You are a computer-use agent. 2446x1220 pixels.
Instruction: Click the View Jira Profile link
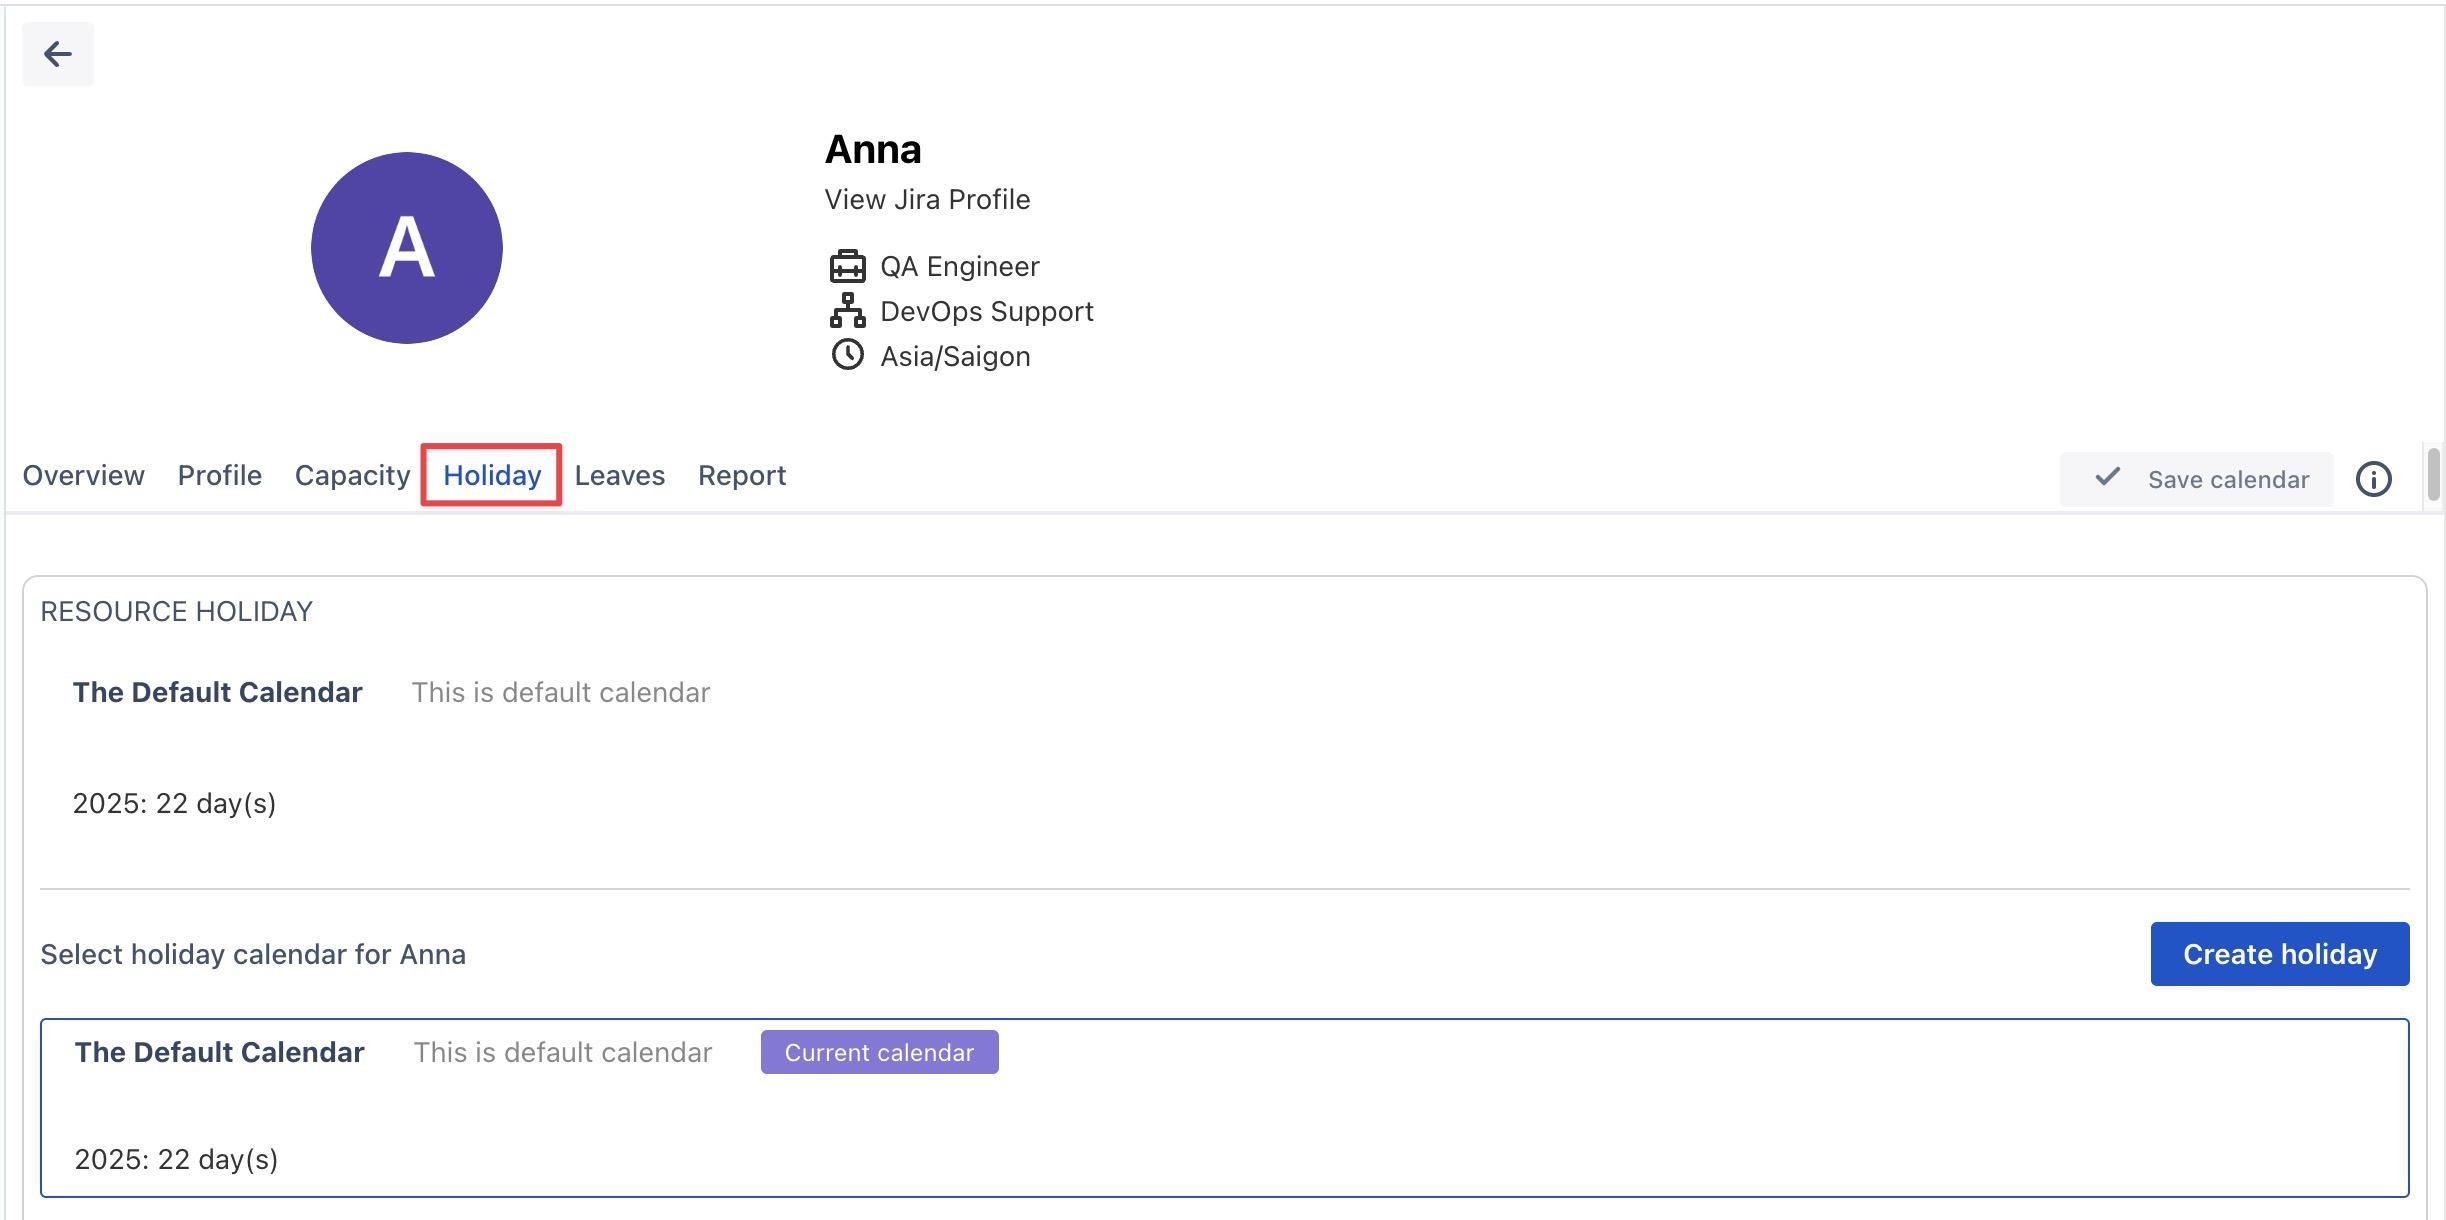pyautogui.click(x=927, y=199)
